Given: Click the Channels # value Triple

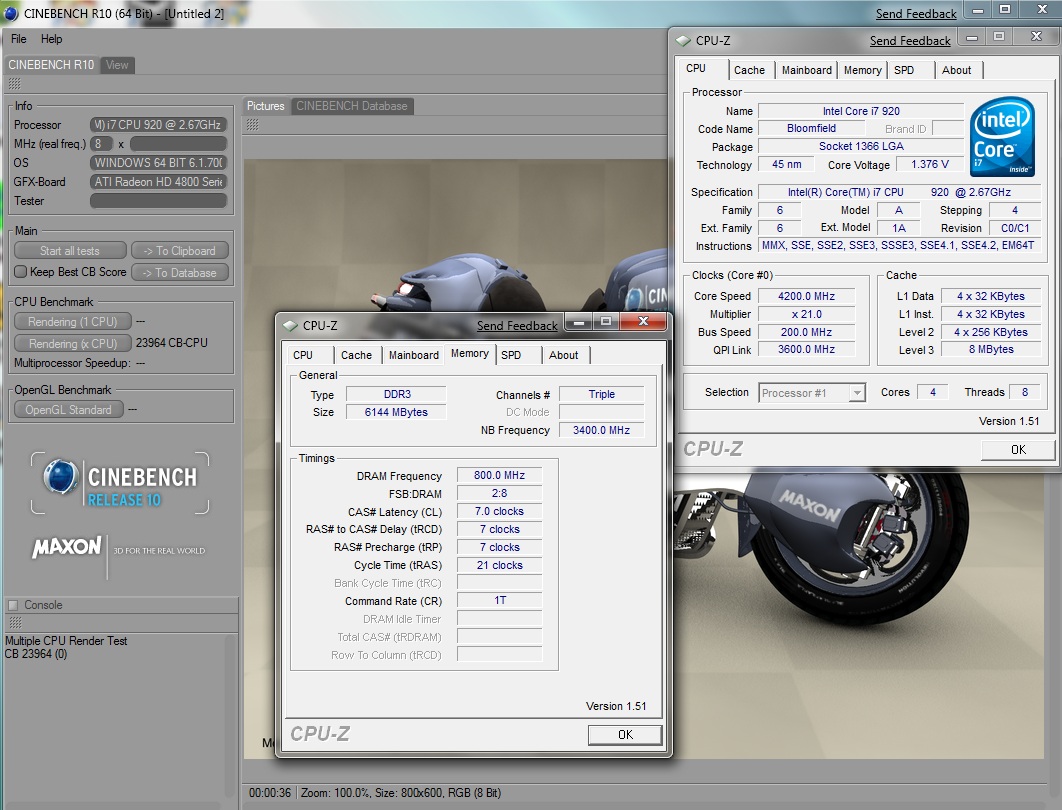Looking at the screenshot, I should coord(601,394).
